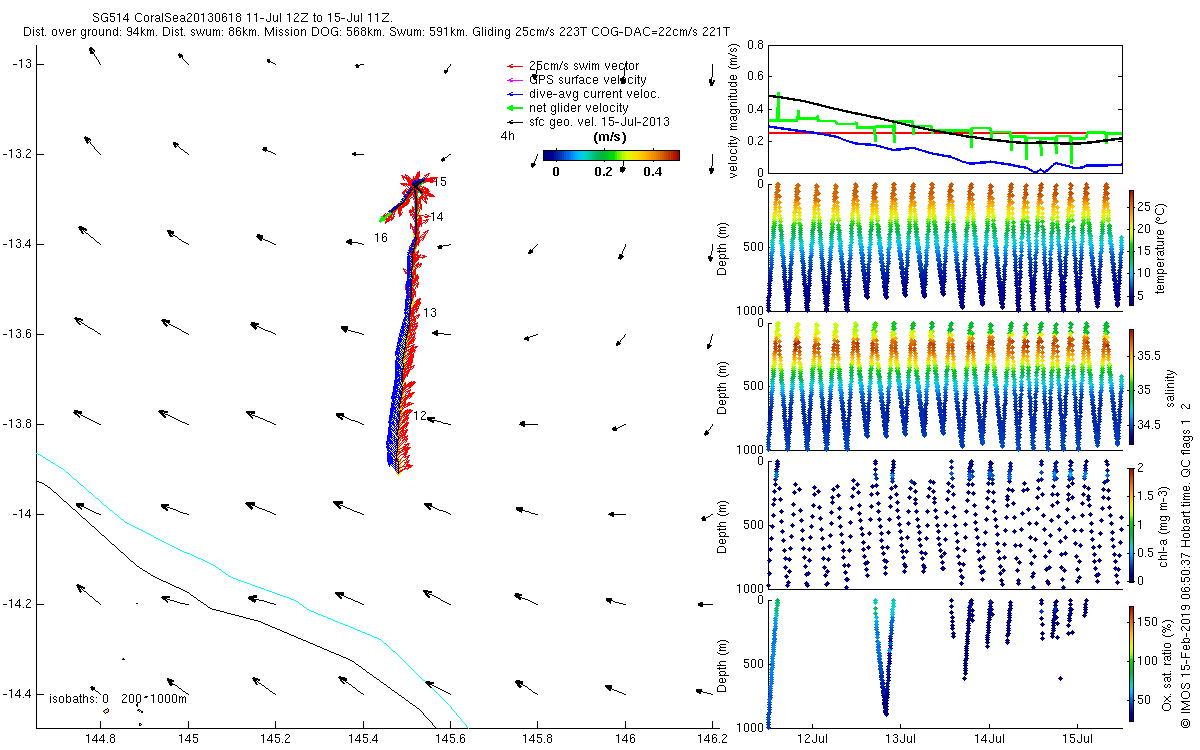Click the velocity (m/s) colorbar
This screenshot has width=1200, height=750.
point(611,155)
